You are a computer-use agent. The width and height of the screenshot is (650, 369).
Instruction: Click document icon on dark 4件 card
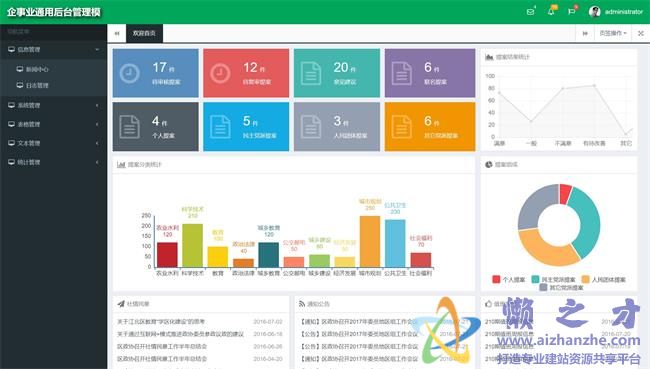pyautogui.click(x=129, y=127)
